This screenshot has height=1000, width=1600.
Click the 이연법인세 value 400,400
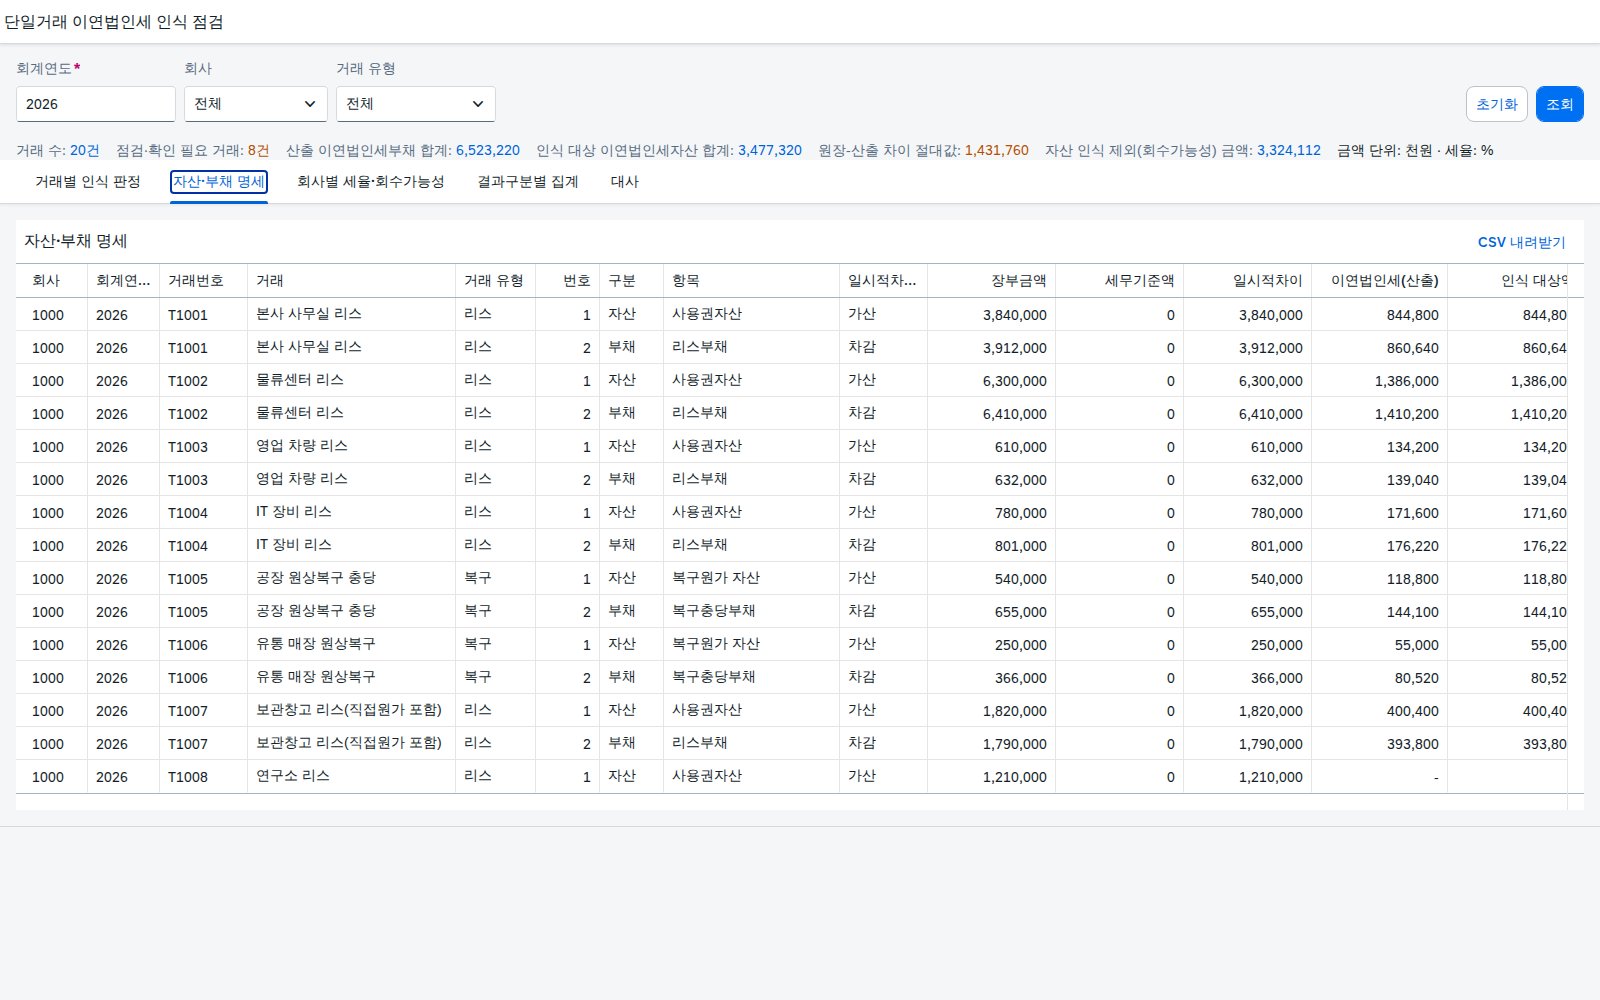[1413, 711]
